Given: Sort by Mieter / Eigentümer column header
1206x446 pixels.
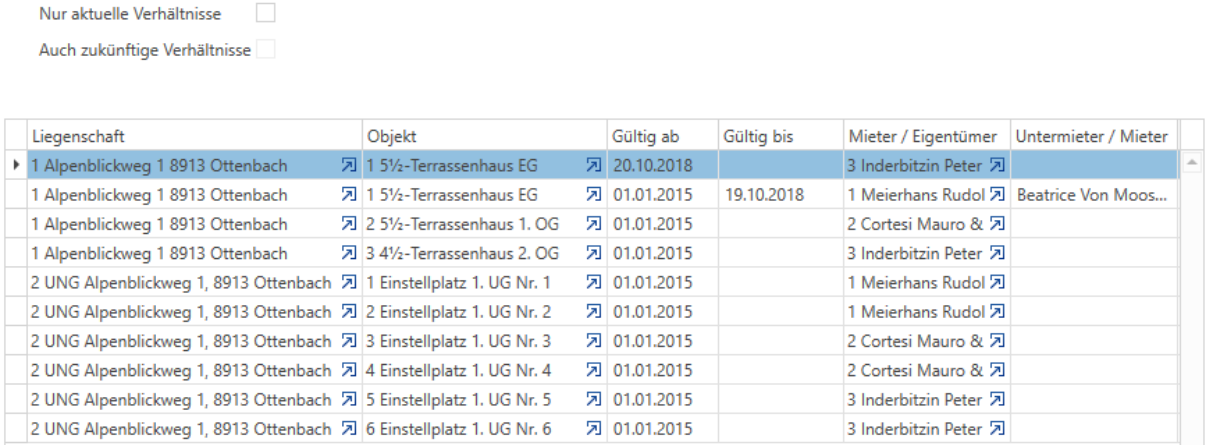Looking at the screenshot, I should (926, 135).
